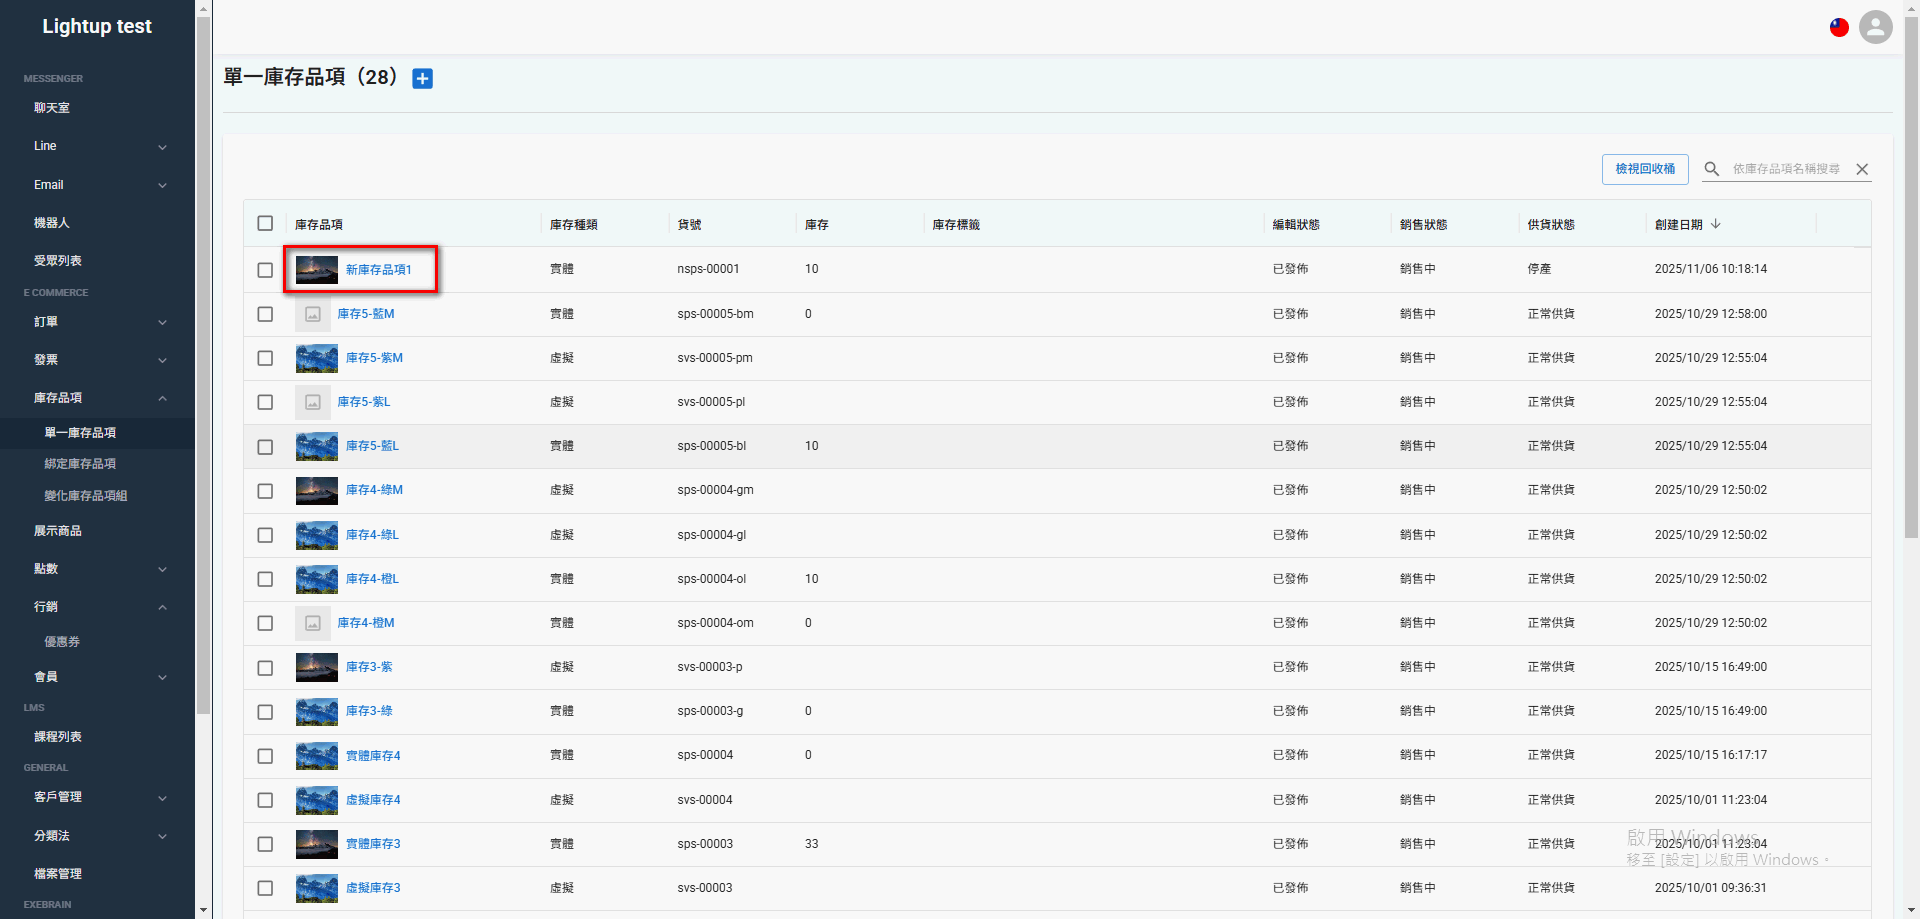1920x919 pixels.
Task: Click the sku cell nsps-00001
Action: point(708,269)
